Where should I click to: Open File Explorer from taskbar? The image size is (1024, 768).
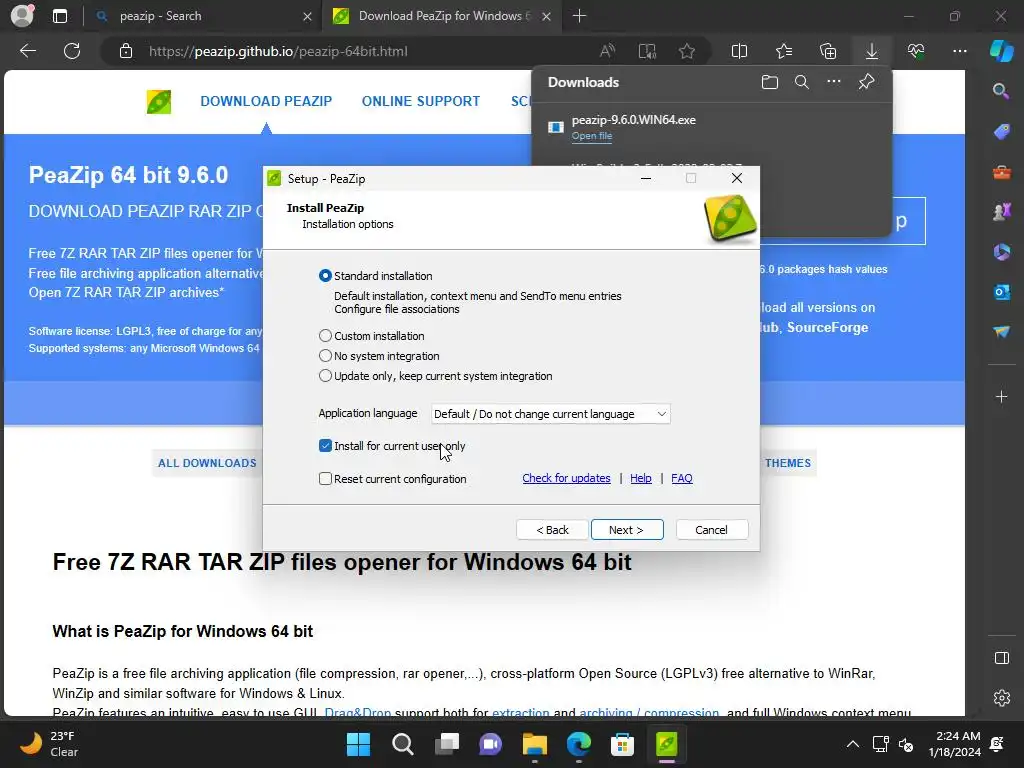(535, 744)
